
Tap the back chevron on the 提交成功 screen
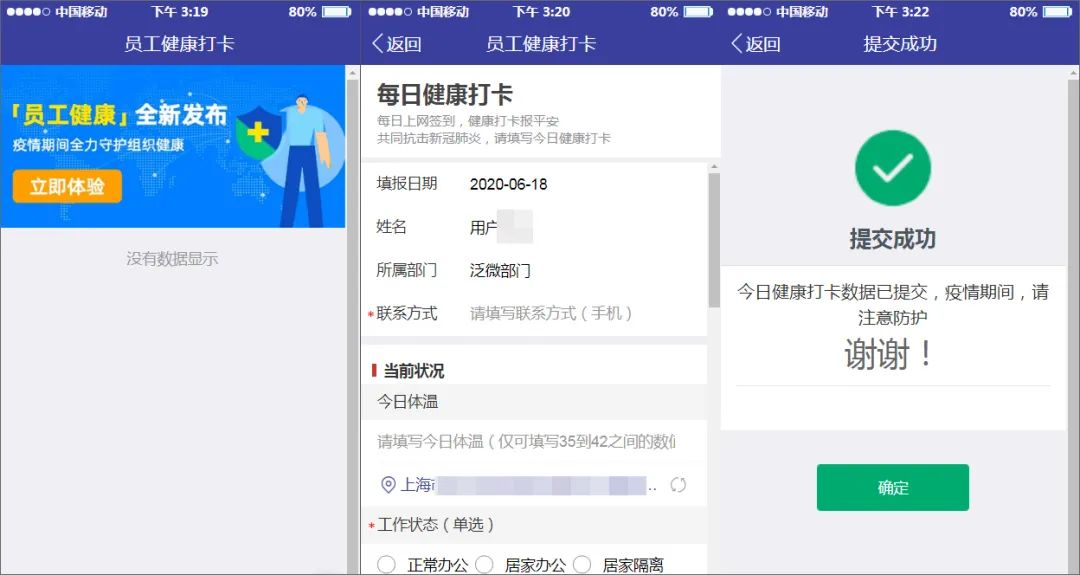point(737,43)
